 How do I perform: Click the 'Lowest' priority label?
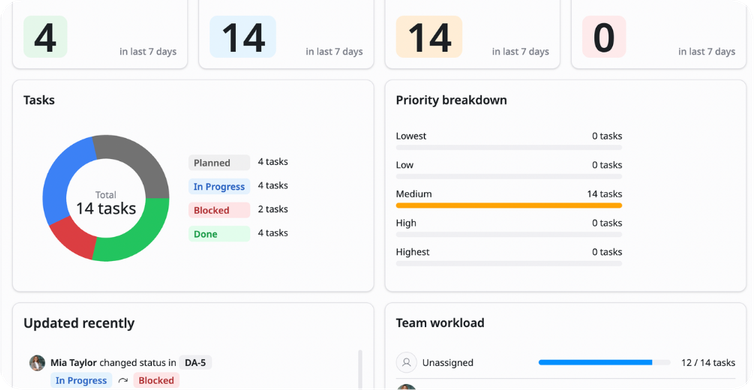(x=411, y=136)
